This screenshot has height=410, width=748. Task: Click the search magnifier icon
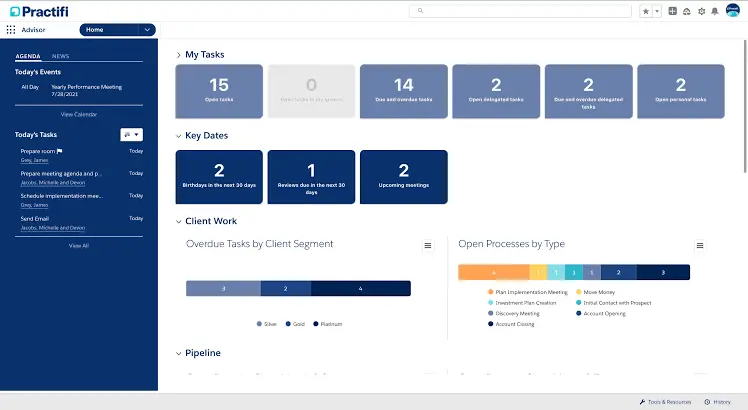point(420,11)
